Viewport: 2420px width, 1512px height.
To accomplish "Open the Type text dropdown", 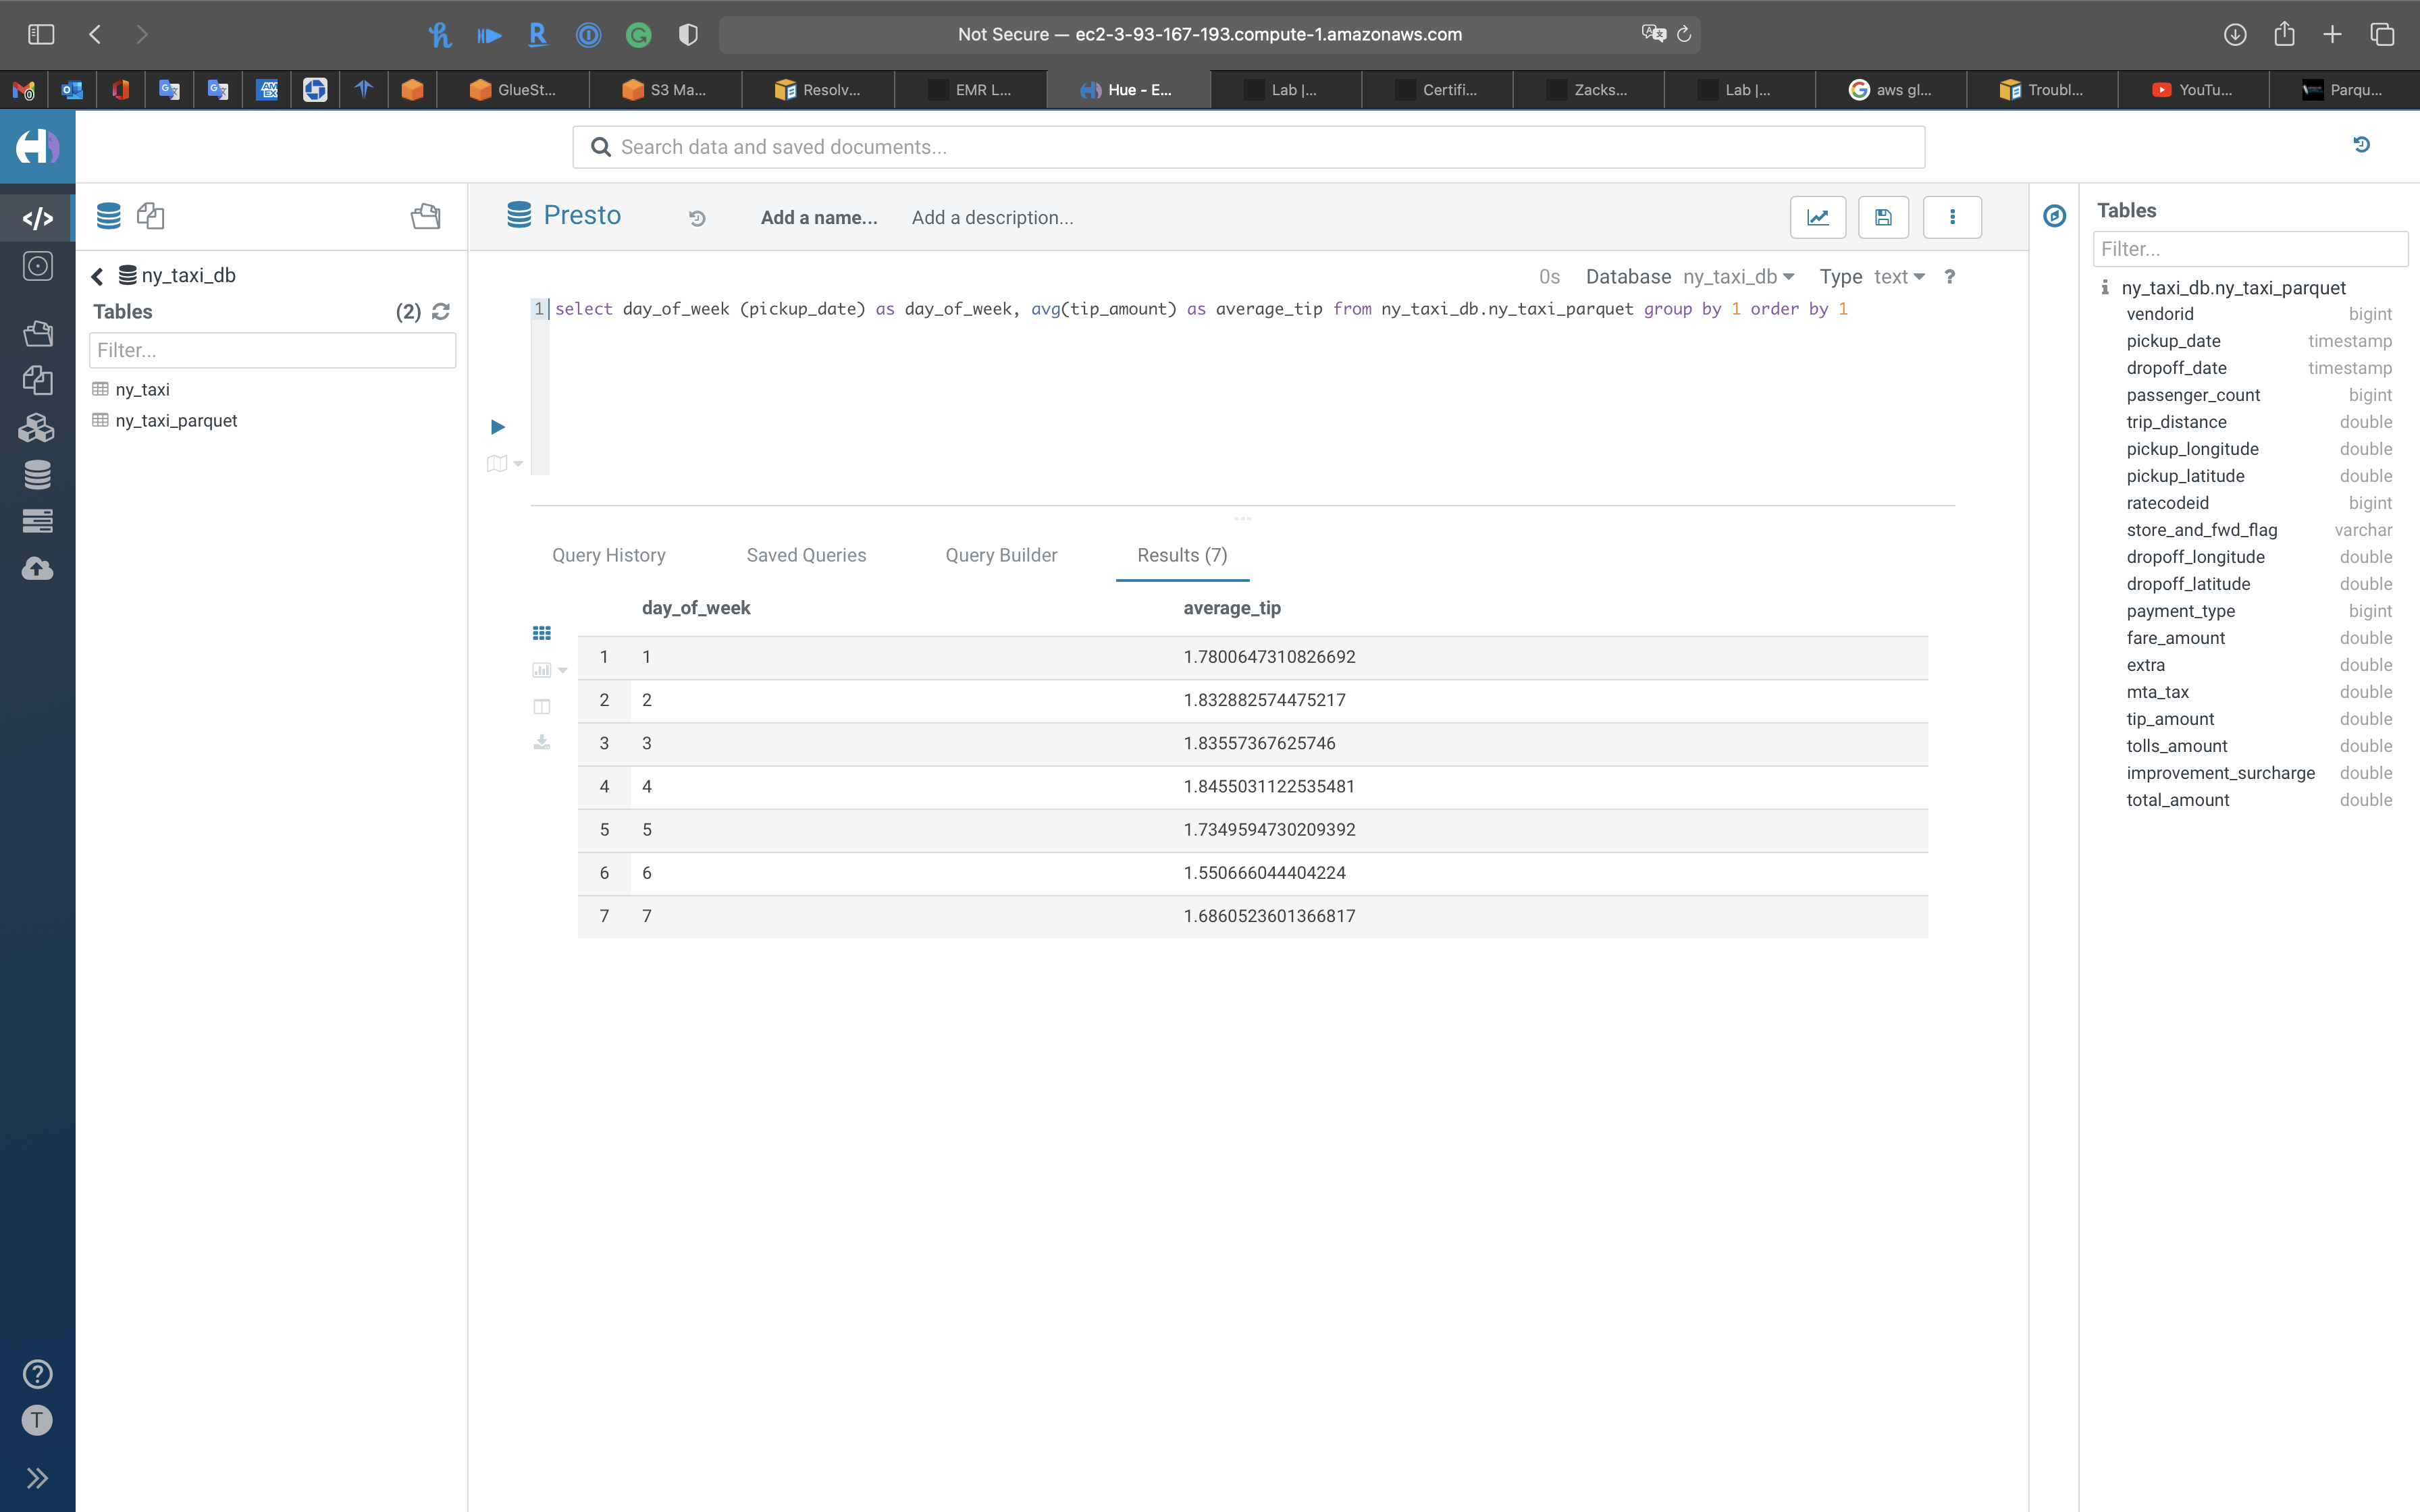I will [x=1897, y=277].
